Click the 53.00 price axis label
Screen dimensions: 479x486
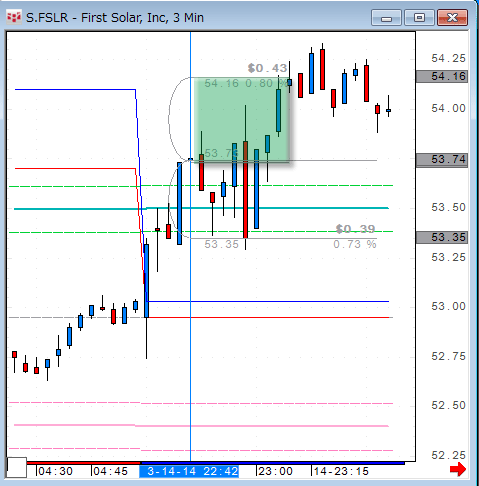448,306
